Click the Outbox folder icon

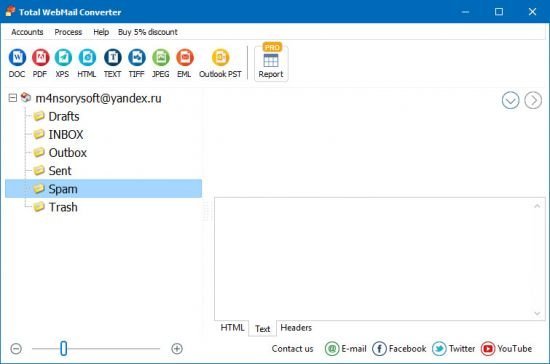point(39,152)
